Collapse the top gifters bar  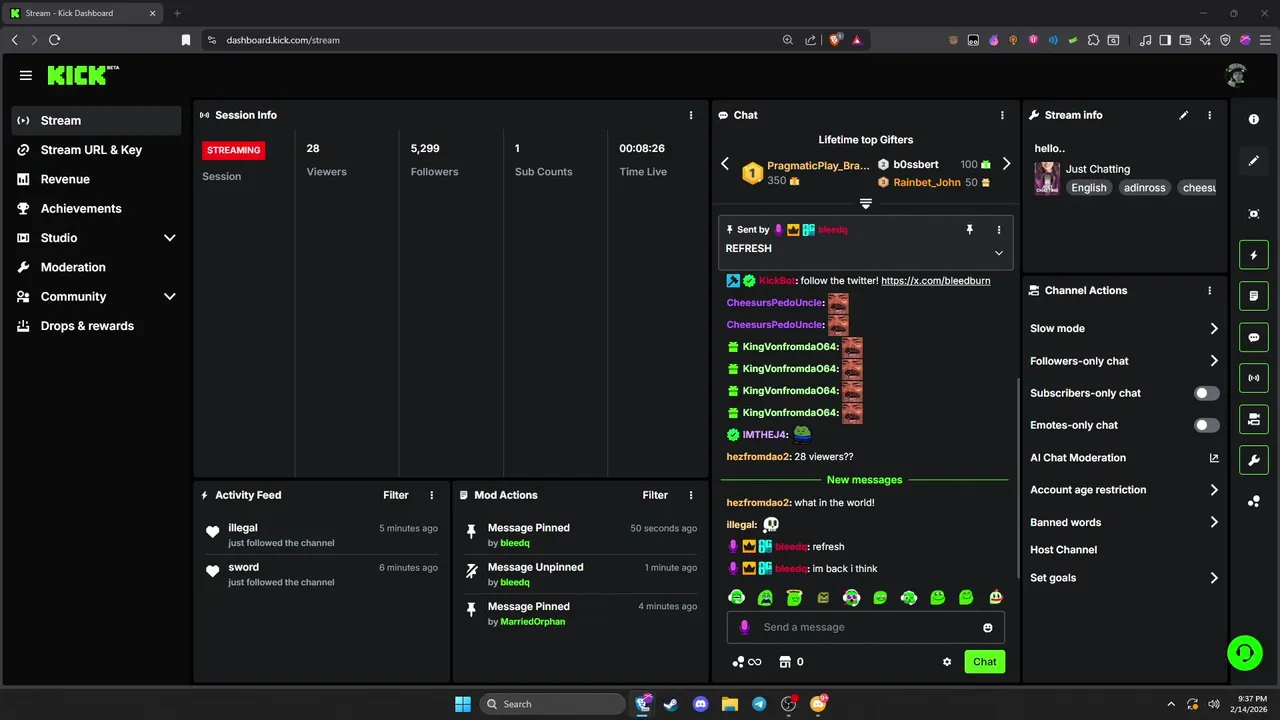pos(866,204)
